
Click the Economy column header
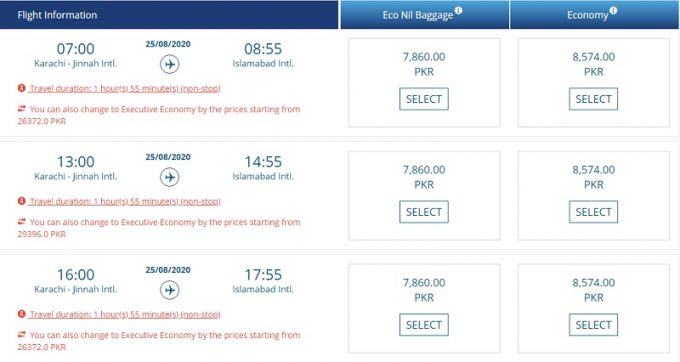point(595,15)
